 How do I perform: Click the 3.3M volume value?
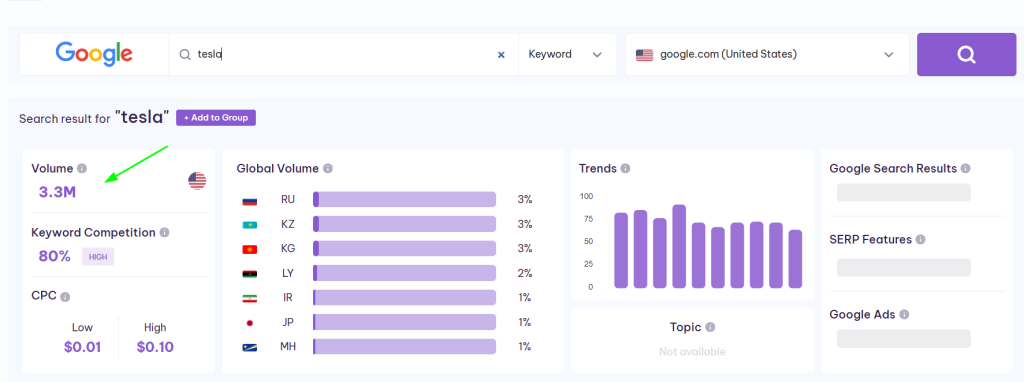click(57, 192)
